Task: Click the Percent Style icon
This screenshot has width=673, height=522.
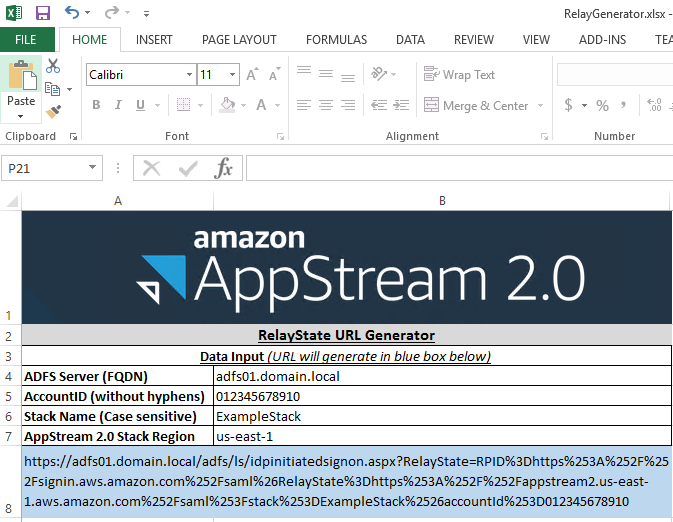Action: click(602, 105)
